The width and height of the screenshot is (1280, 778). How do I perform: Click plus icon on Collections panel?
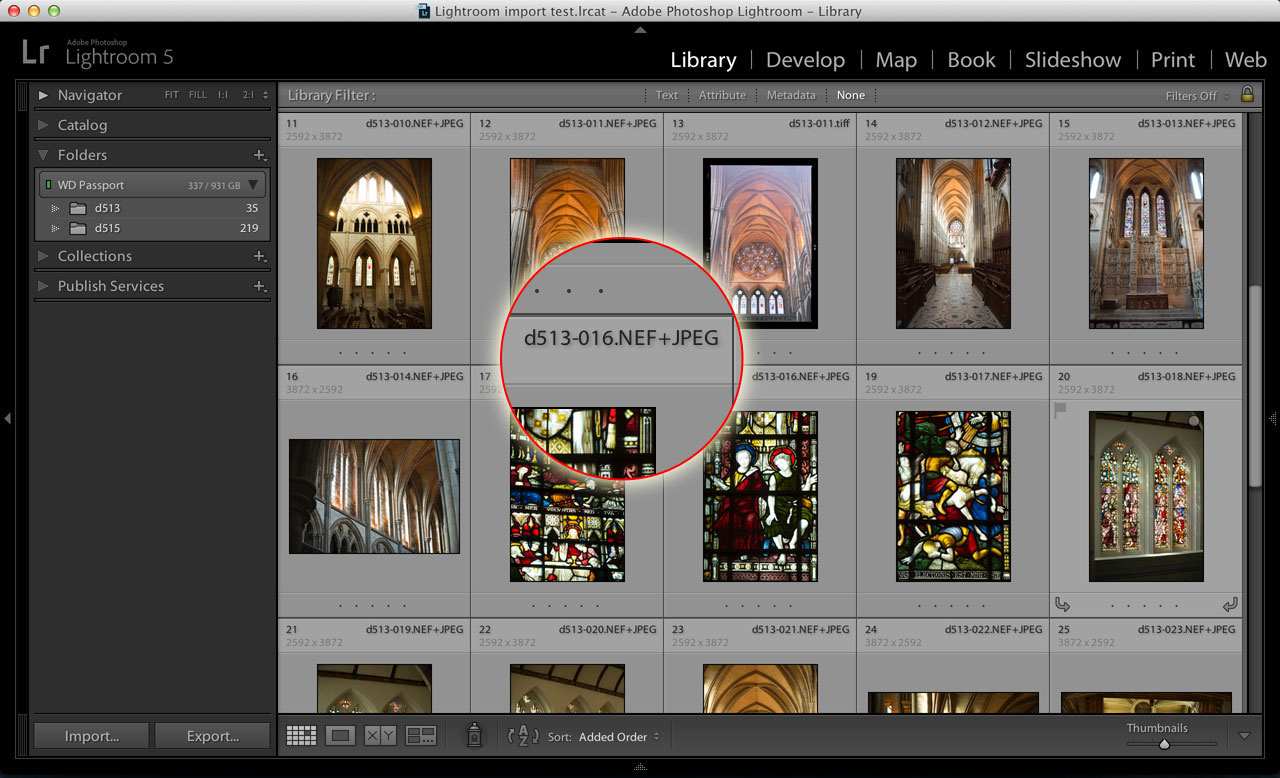(x=259, y=256)
